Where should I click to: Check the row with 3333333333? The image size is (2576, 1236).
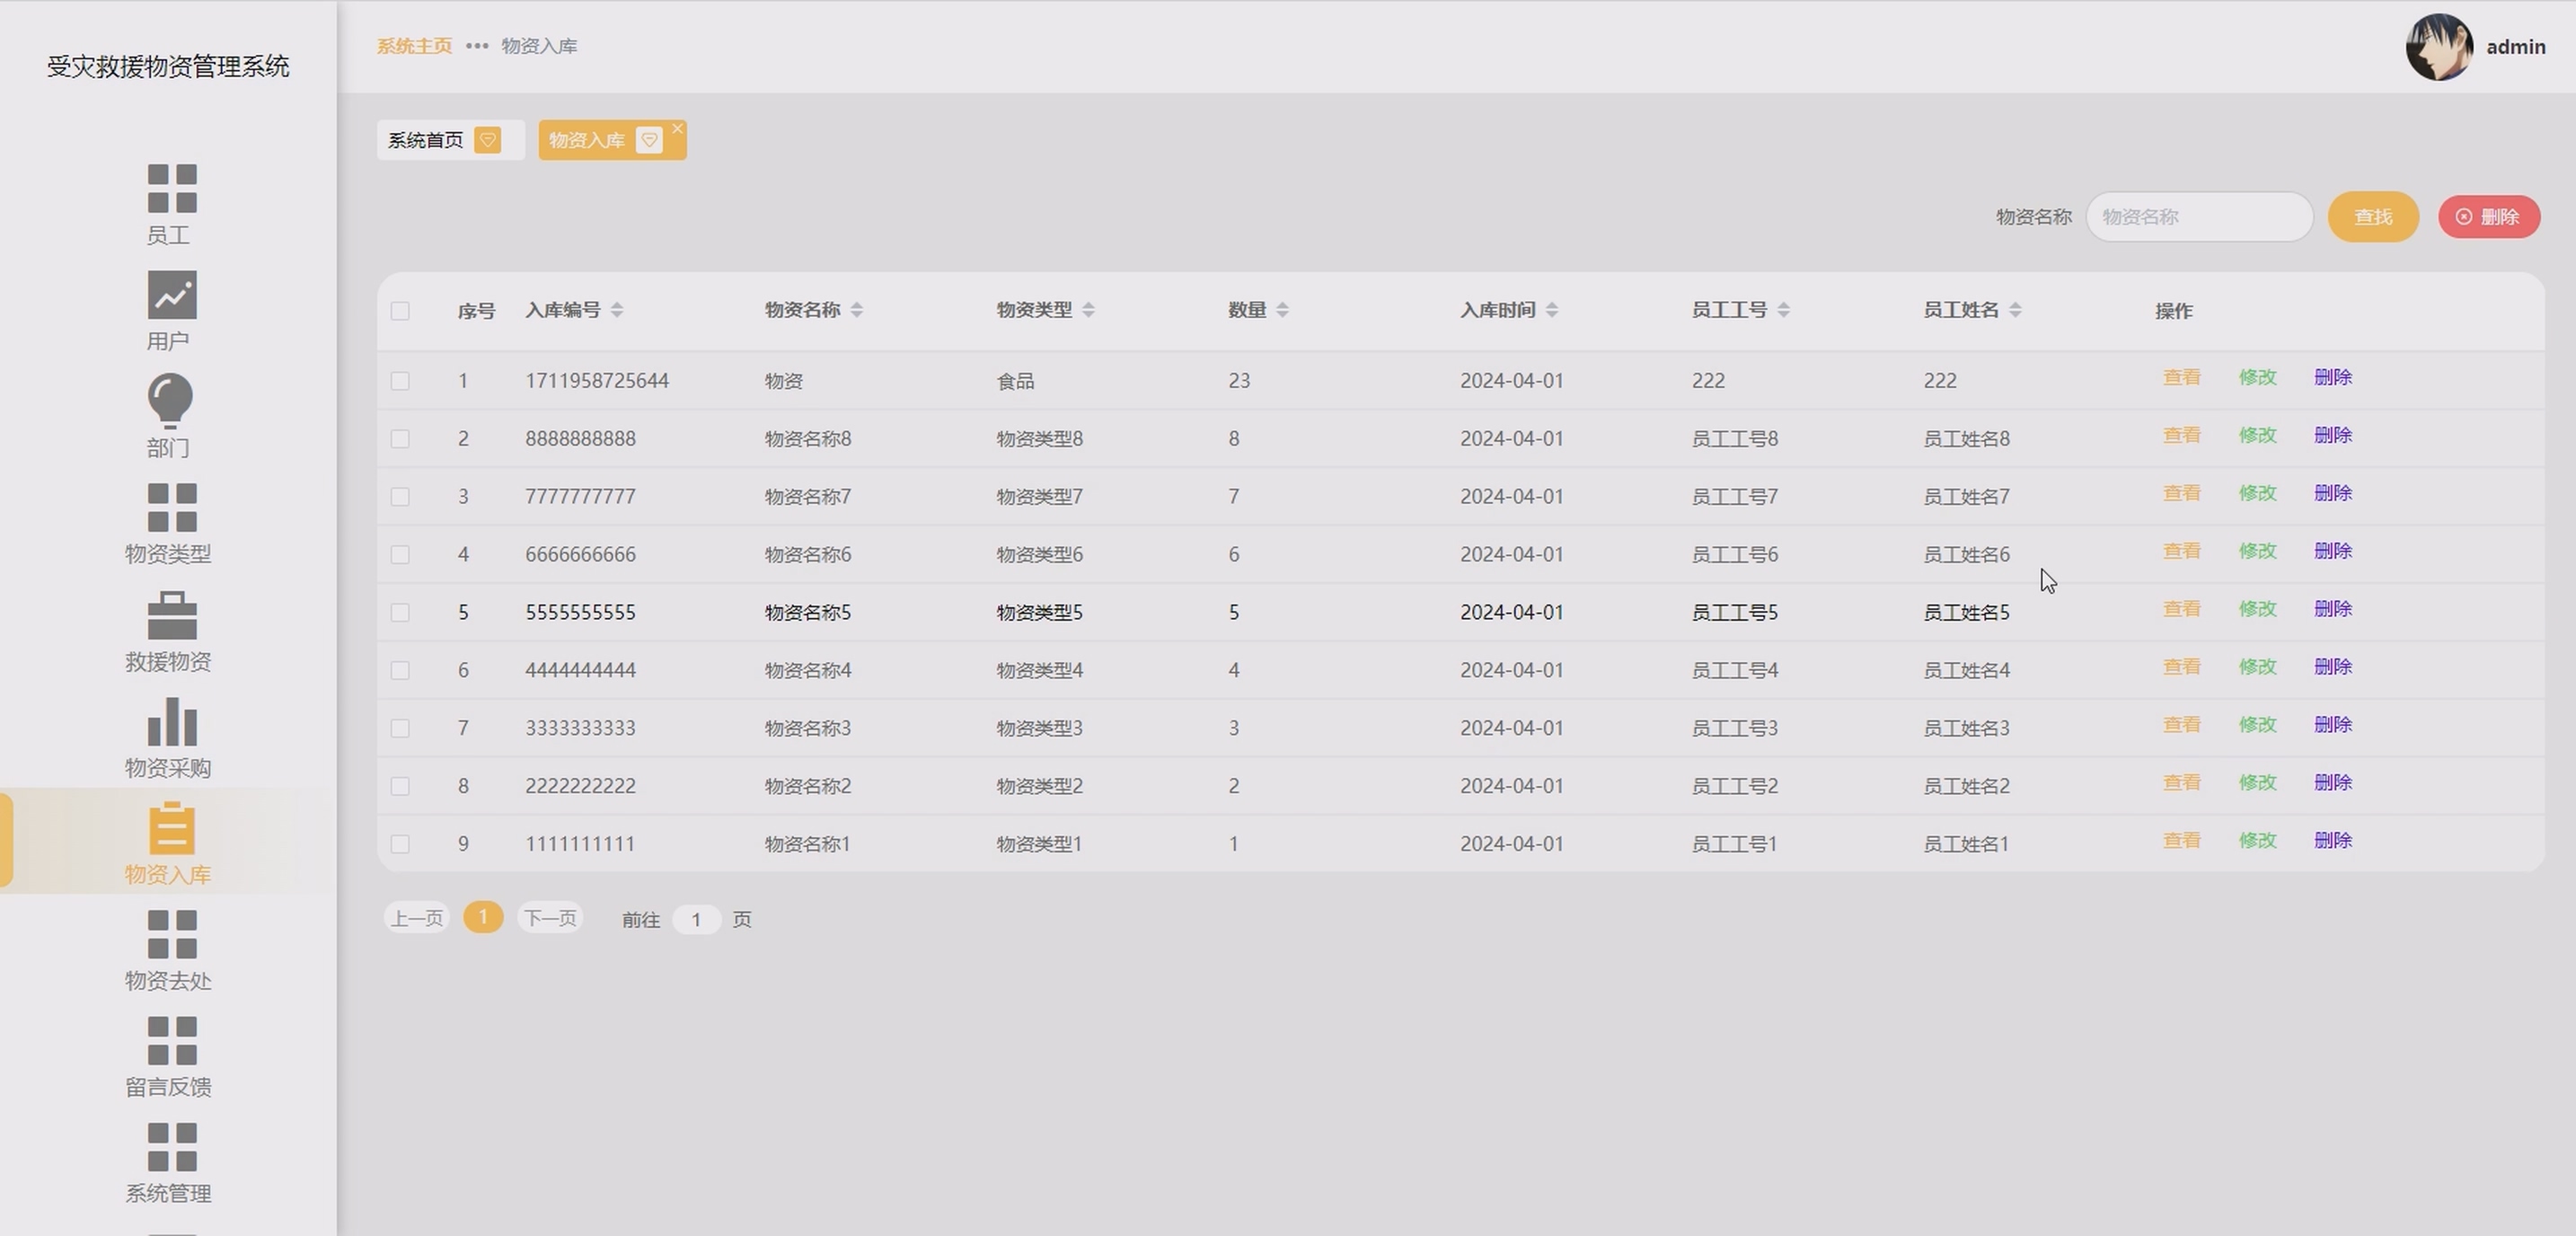point(400,729)
